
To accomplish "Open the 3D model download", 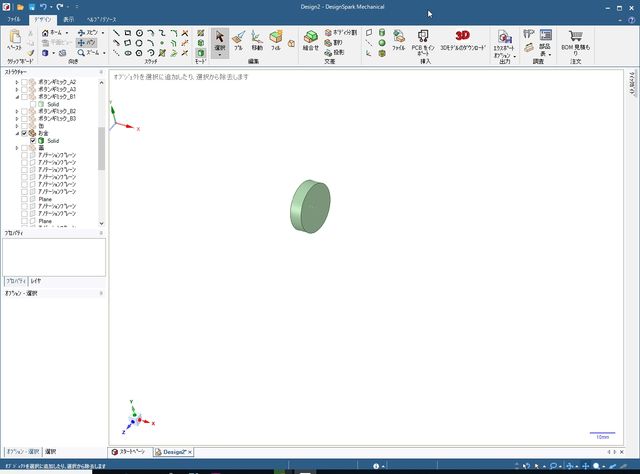I will [463, 40].
